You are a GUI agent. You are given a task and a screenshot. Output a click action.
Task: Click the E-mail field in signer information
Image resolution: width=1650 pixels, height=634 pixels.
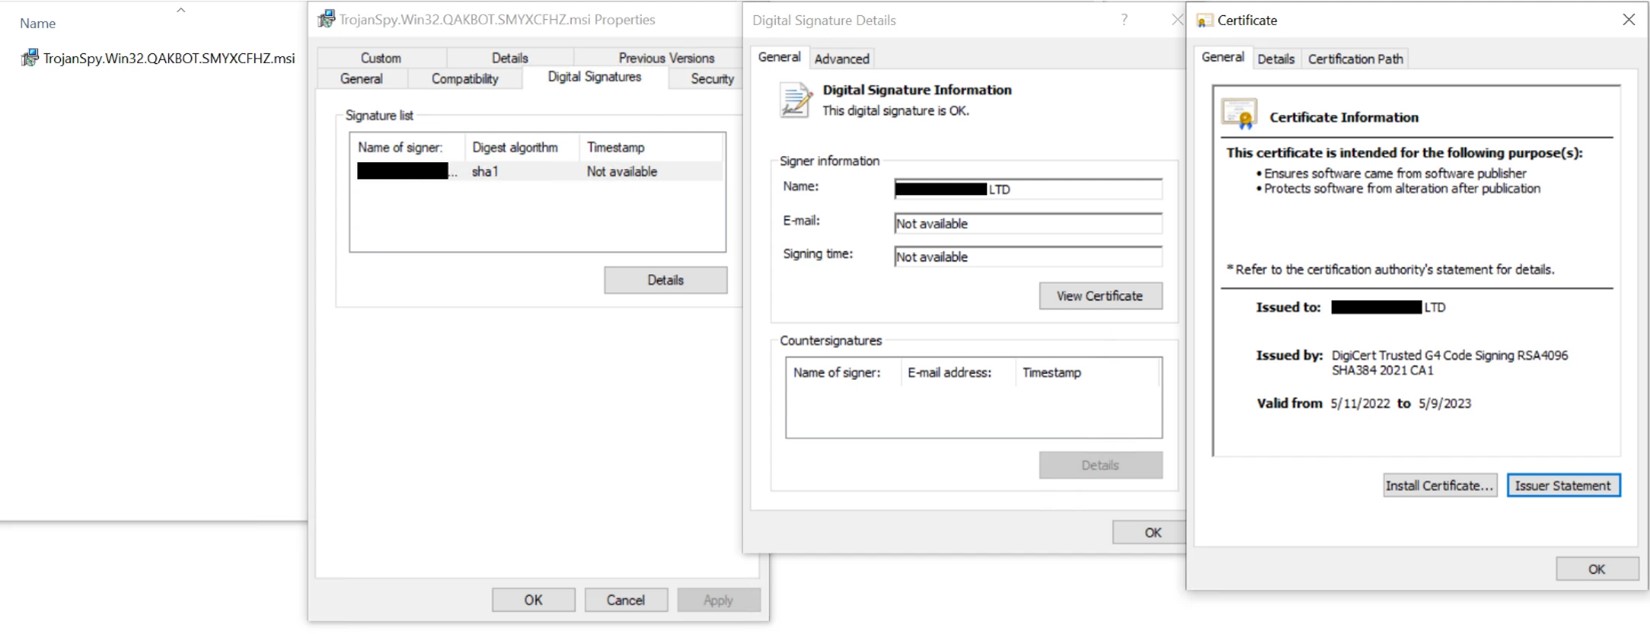pos(1027,224)
